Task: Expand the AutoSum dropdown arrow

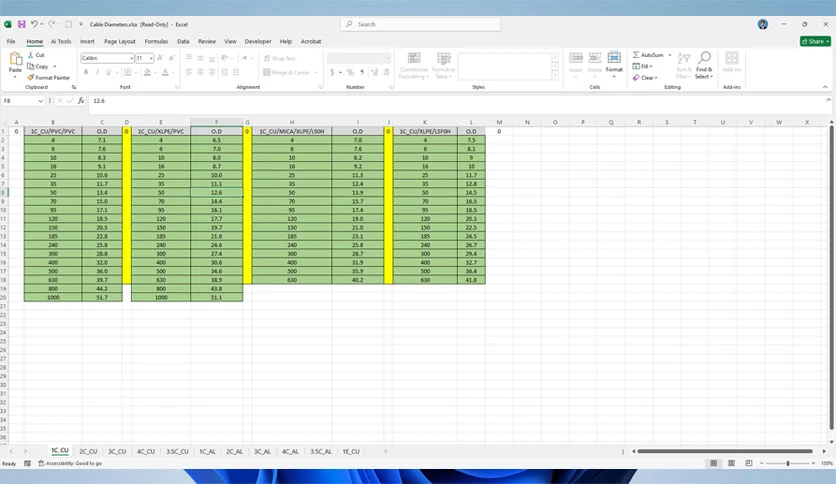Action: click(670, 55)
